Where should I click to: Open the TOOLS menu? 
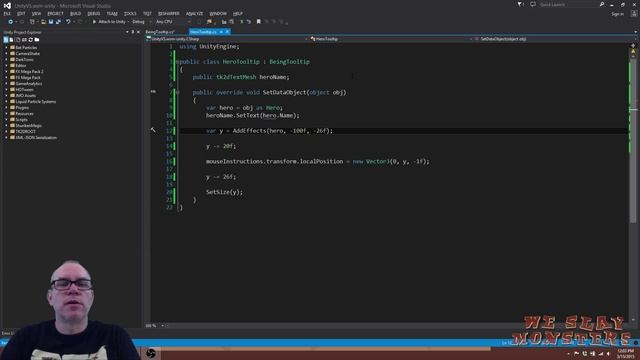click(x=130, y=14)
